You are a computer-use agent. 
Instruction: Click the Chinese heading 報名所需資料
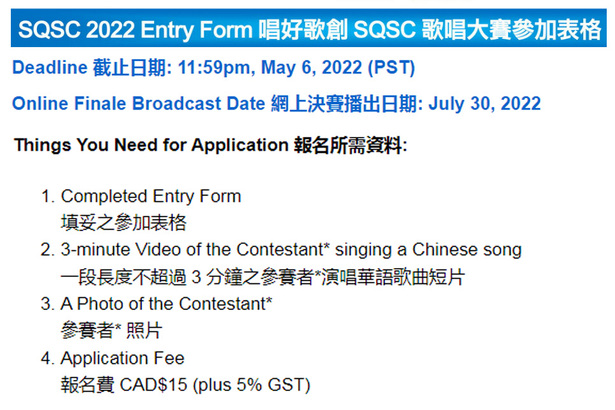[349, 145]
